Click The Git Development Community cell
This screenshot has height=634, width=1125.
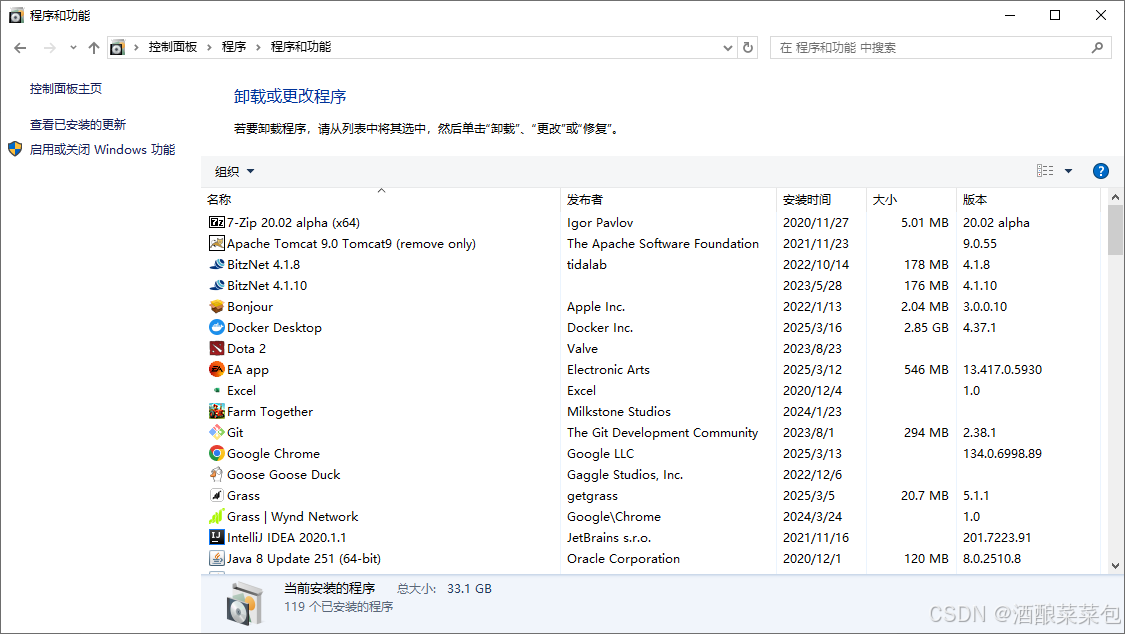[x=662, y=432]
